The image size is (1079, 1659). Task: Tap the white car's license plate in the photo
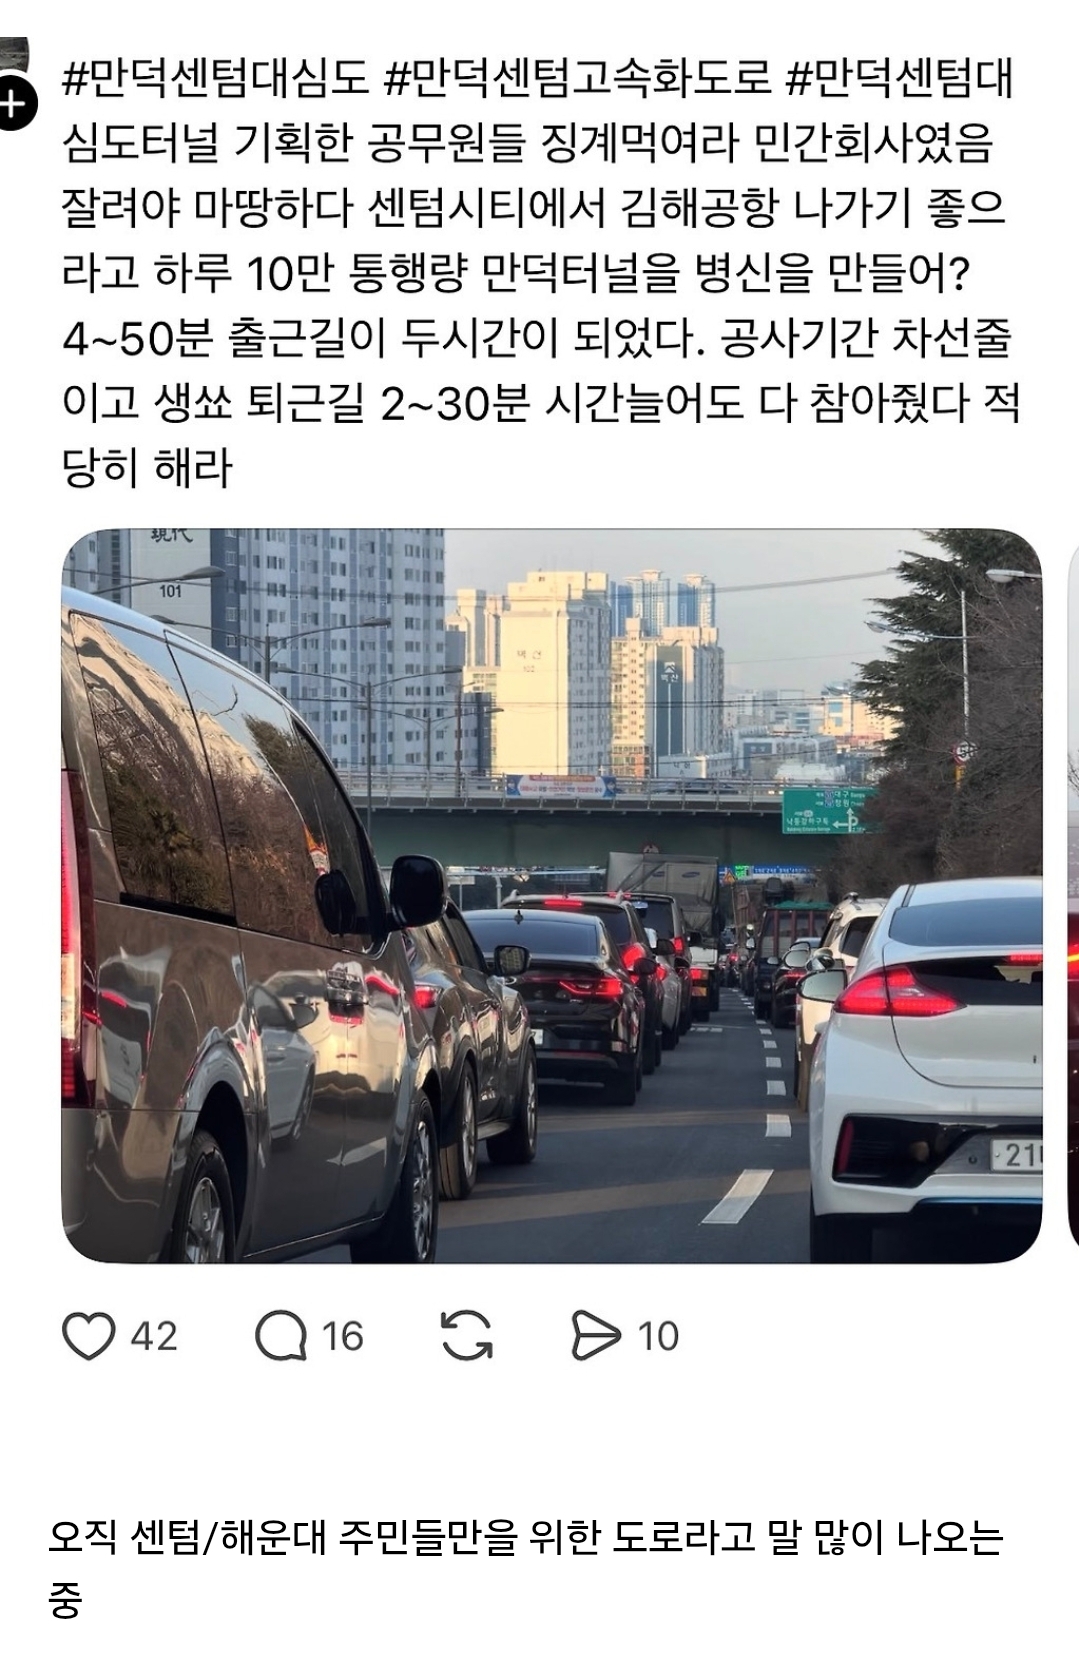(1015, 1156)
